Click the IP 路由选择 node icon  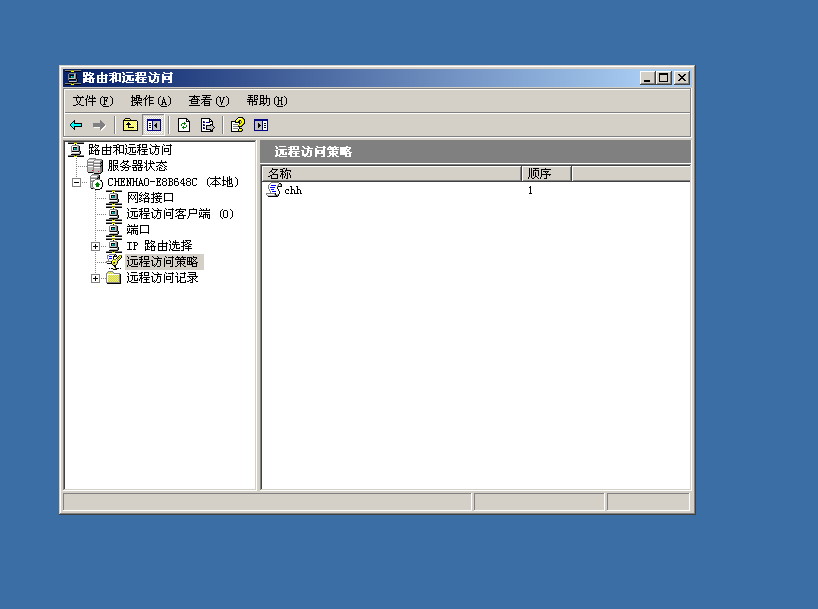click(114, 246)
